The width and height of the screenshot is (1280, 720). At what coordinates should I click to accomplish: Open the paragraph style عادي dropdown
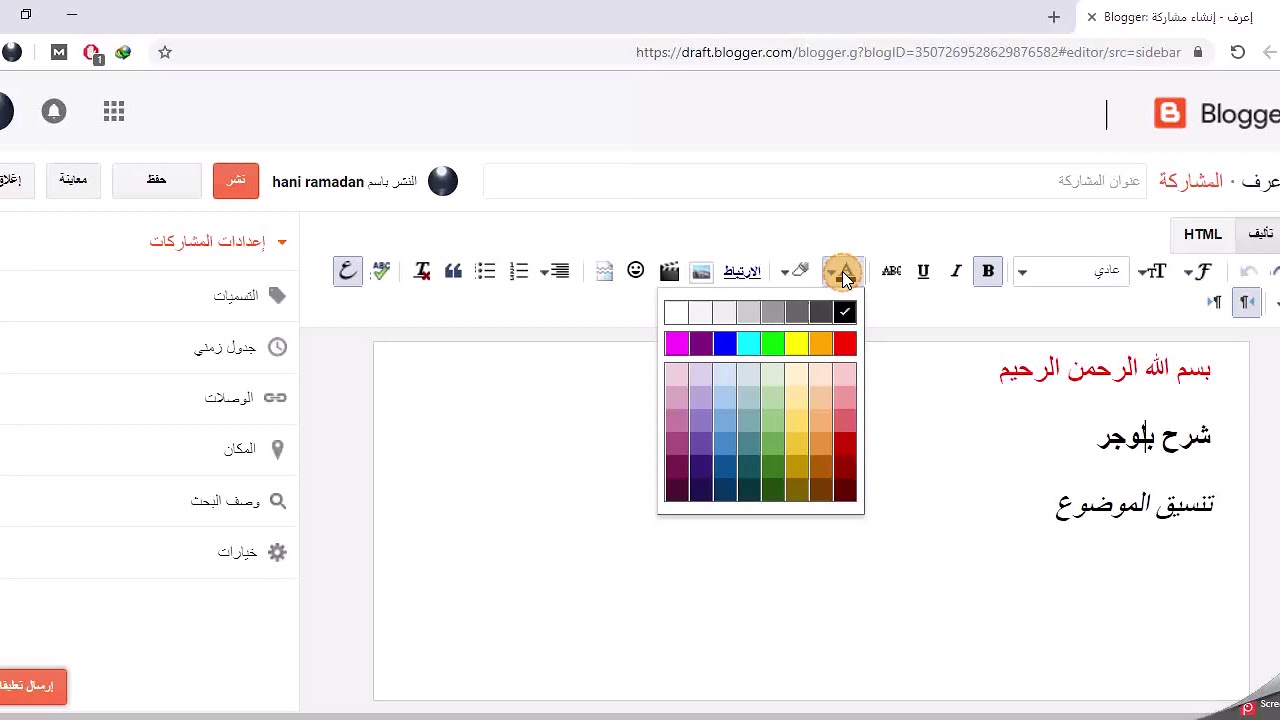pos(1070,271)
